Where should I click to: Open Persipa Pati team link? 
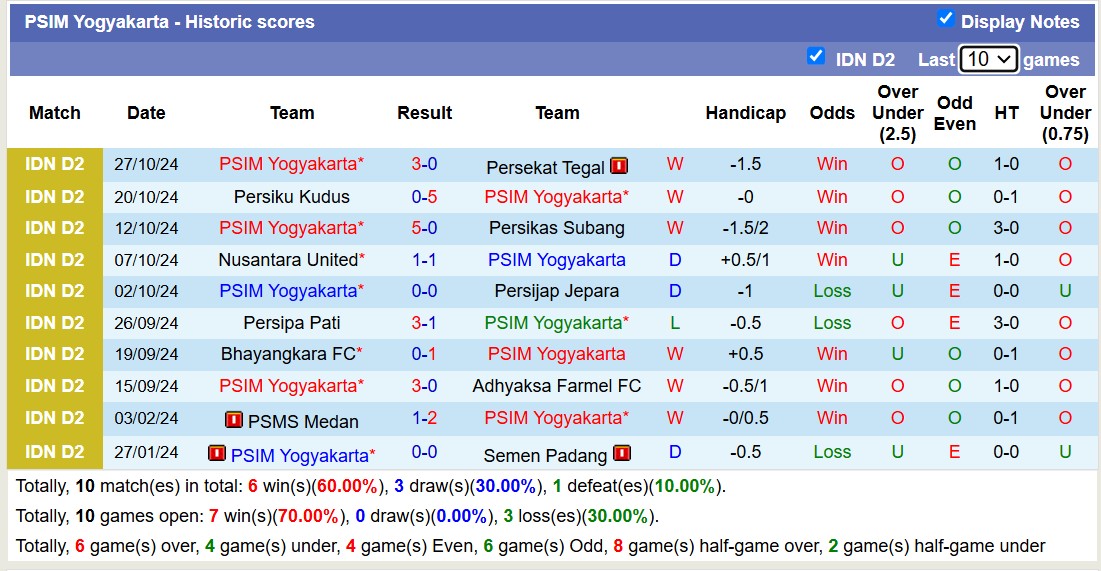pyautogui.click(x=292, y=323)
